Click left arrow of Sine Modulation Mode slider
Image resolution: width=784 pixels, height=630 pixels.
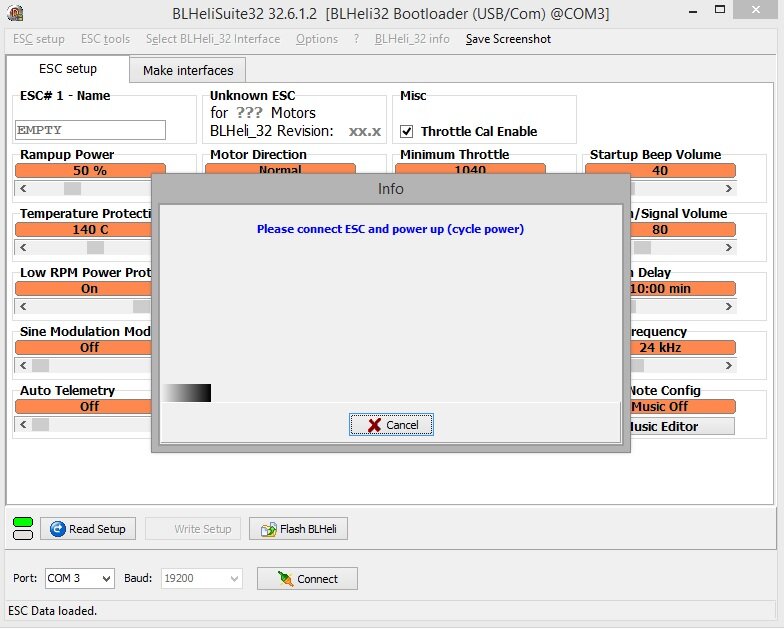coord(23,366)
